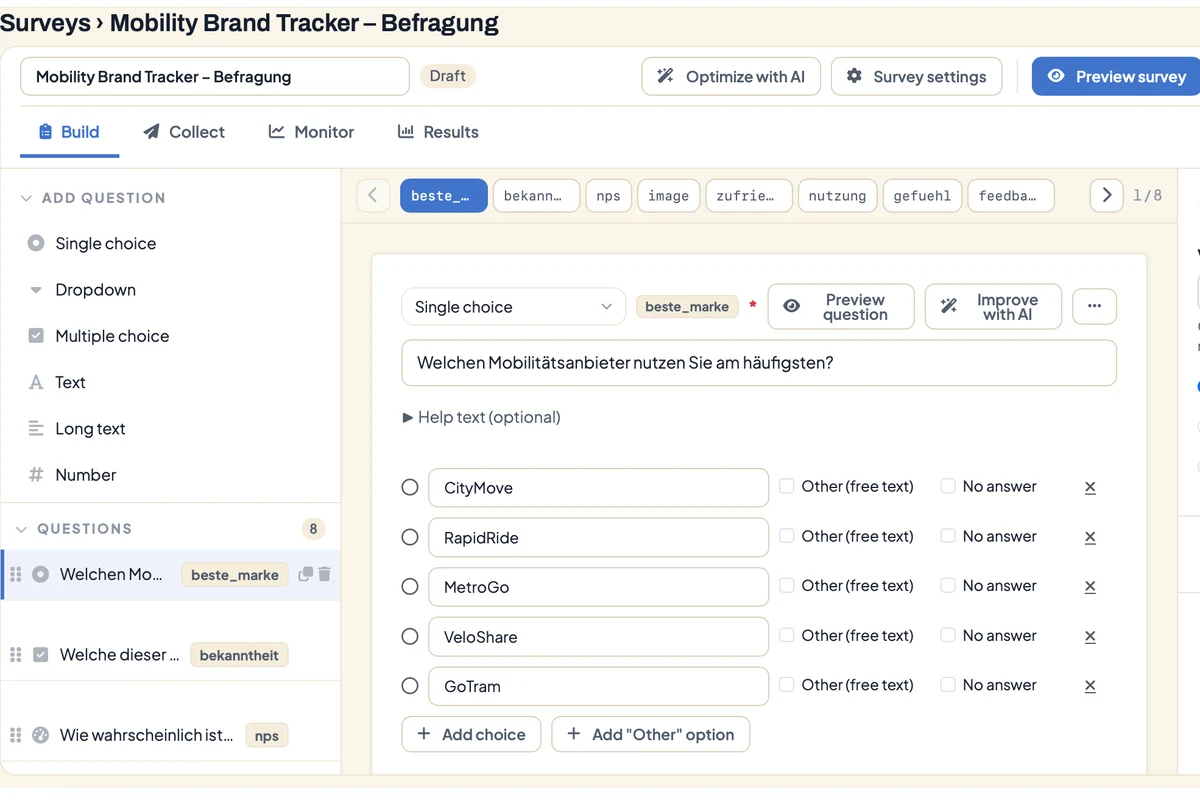Click Preview question button
This screenshot has width=1200, height=800.
click(x=841, y=307)
